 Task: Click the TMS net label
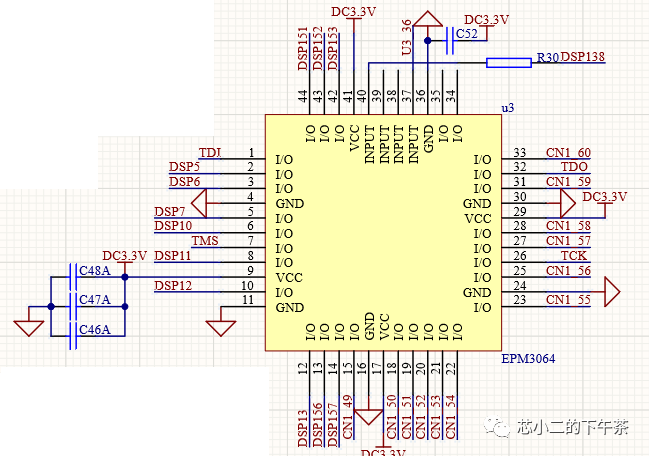[205, 241]
